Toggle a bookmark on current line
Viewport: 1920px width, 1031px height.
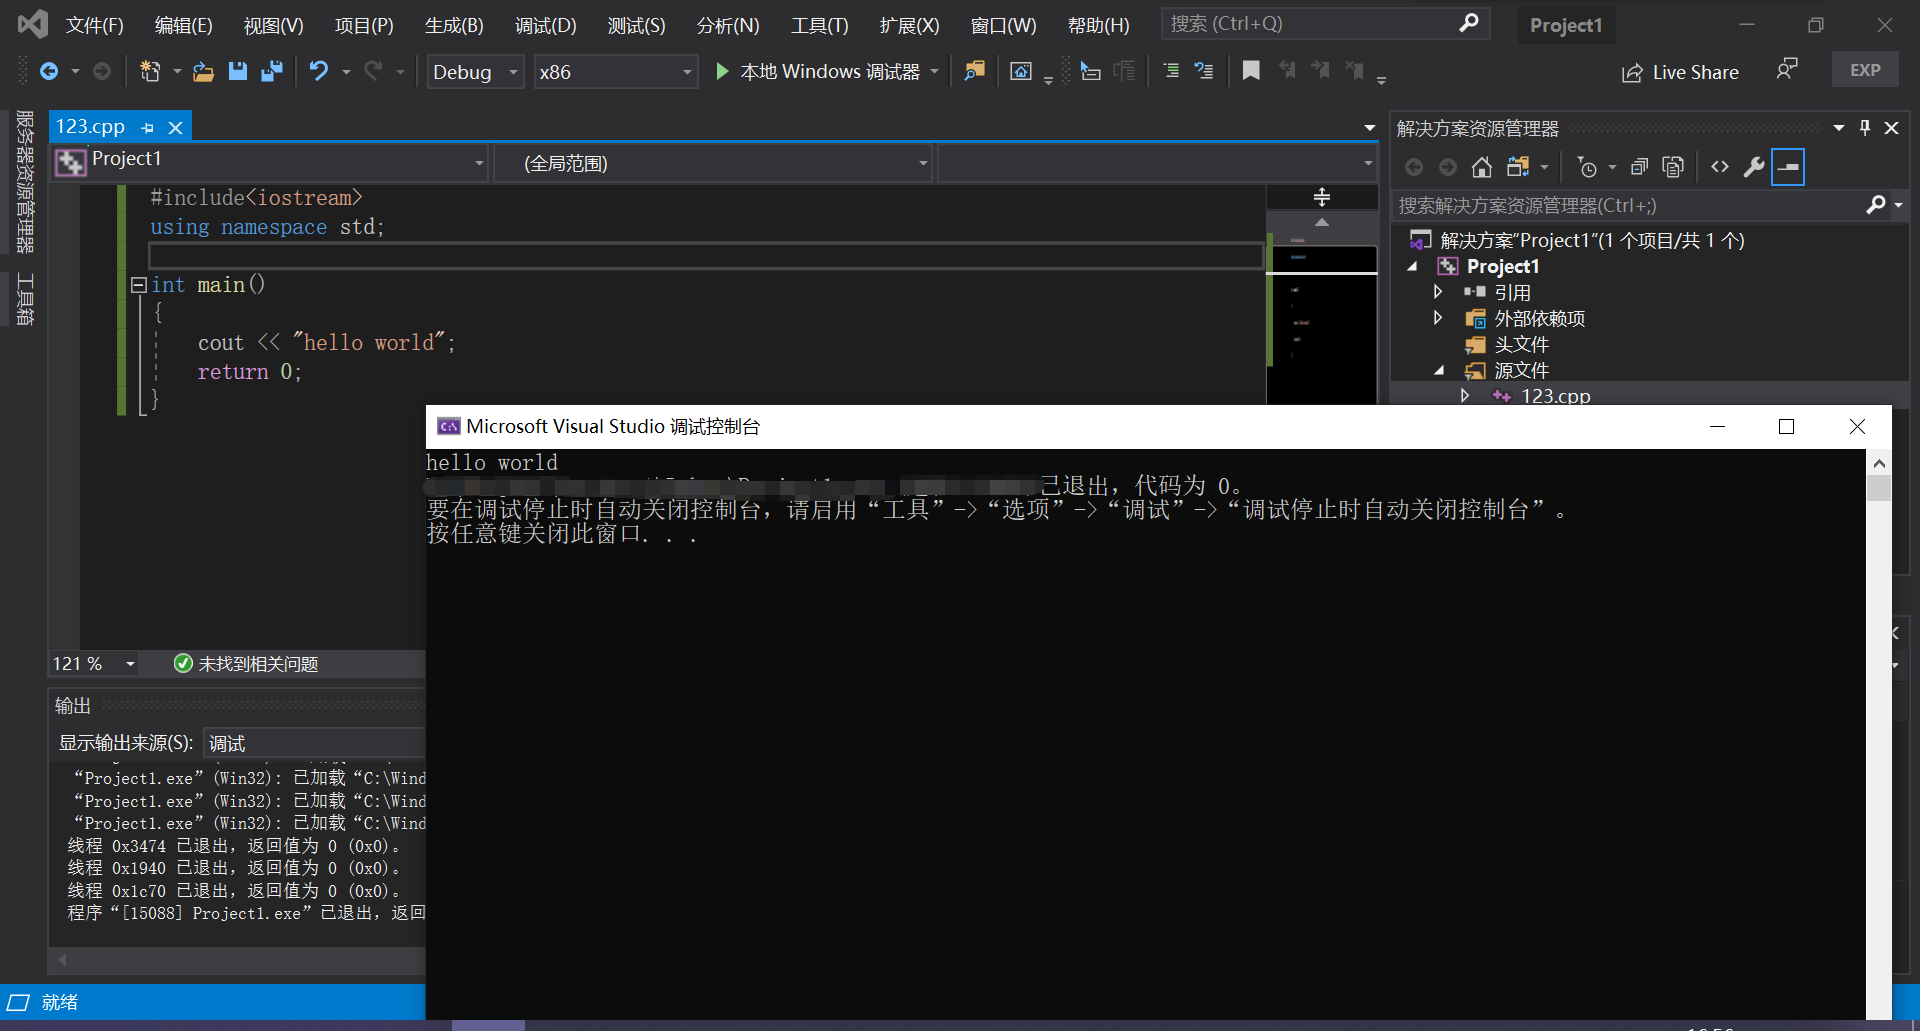click(1250, 71)
